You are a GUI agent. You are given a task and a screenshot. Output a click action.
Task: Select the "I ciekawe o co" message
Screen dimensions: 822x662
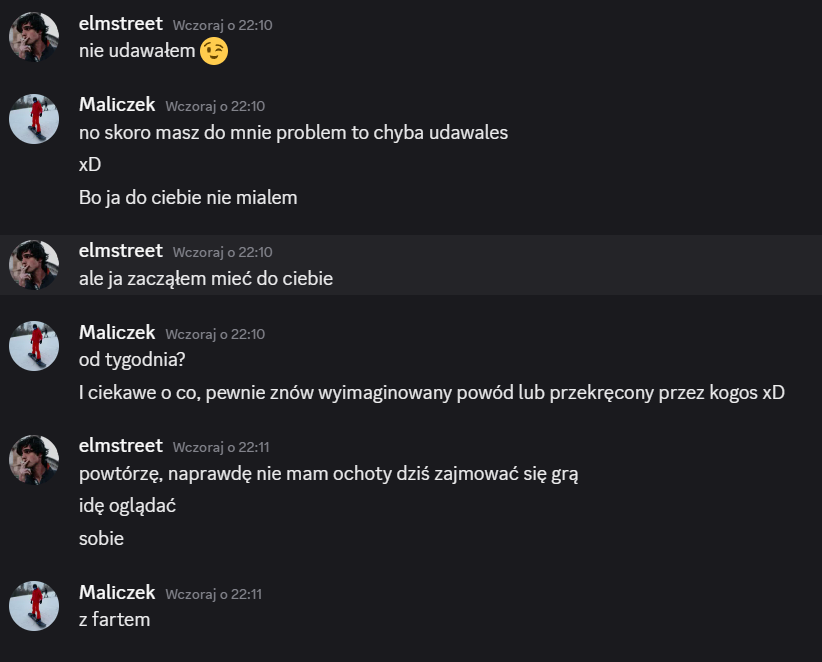point(432,393)
